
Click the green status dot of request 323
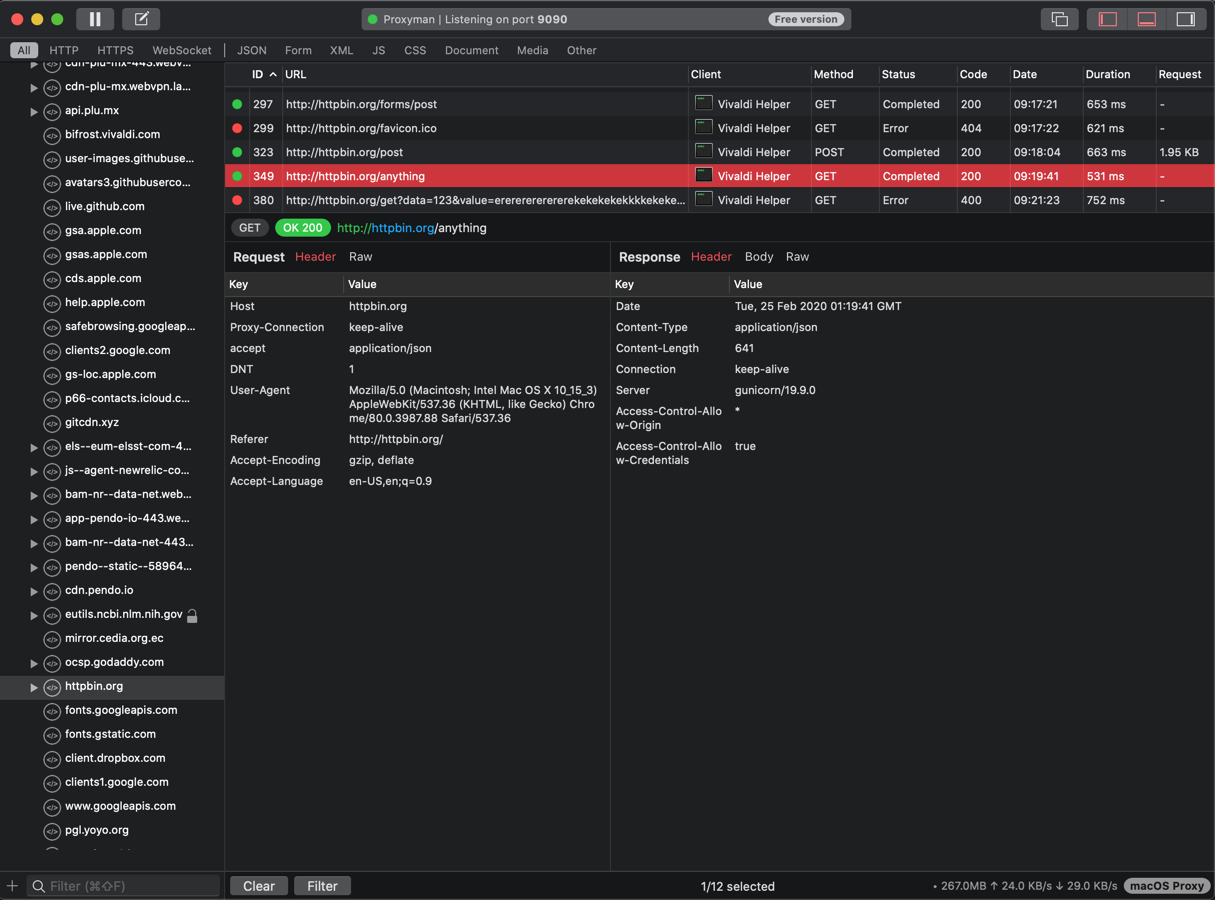point(237,152)
